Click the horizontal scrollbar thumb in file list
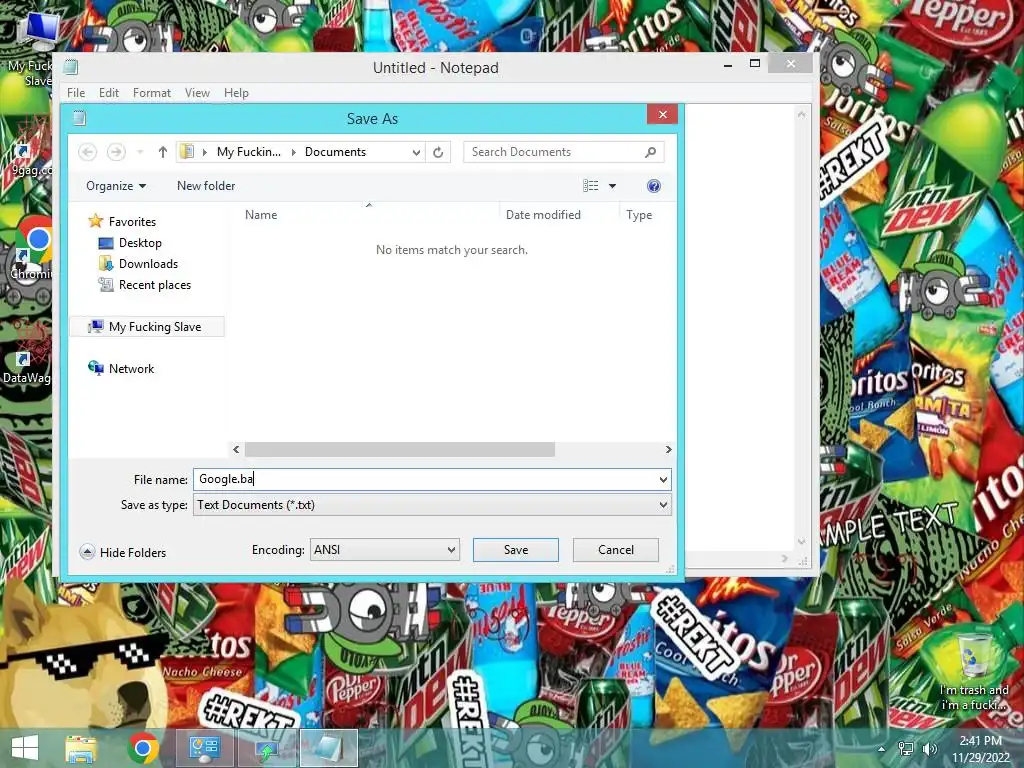Image resolution: width=1024 pixels, height=768 pixels. 400,449
